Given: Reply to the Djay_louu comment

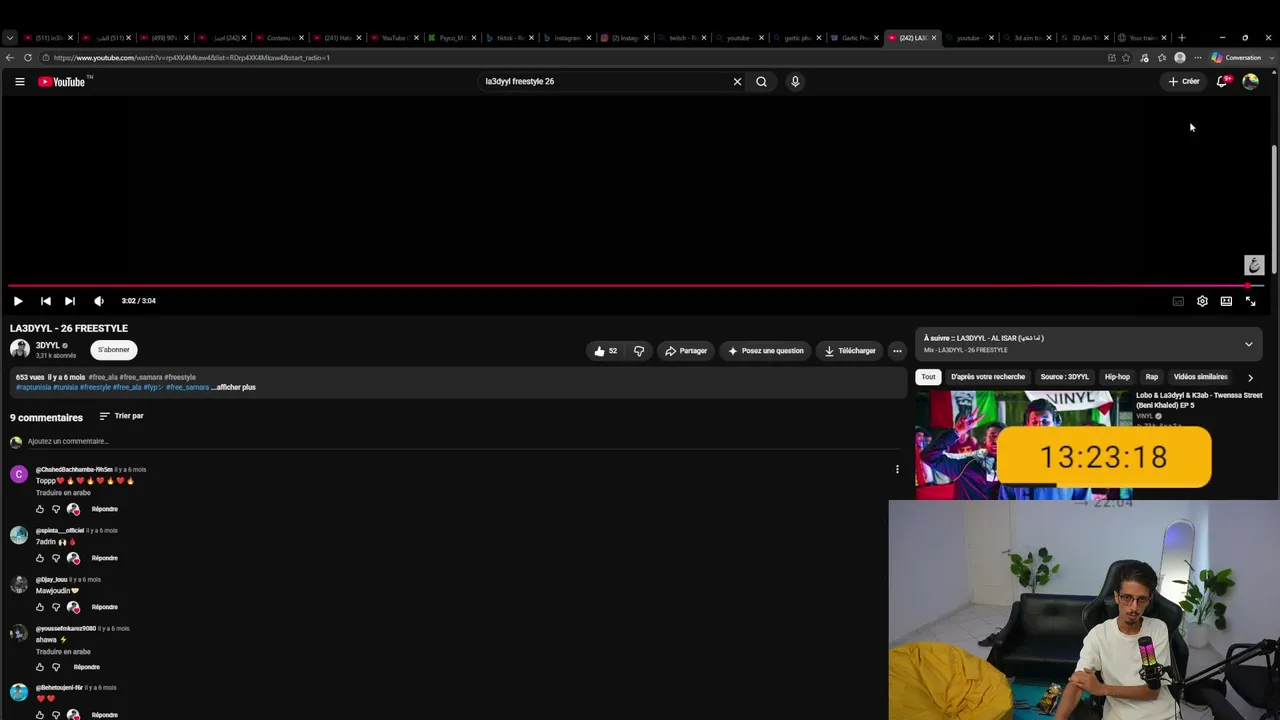Looking at the screenshot, I should tap(105, 607).
